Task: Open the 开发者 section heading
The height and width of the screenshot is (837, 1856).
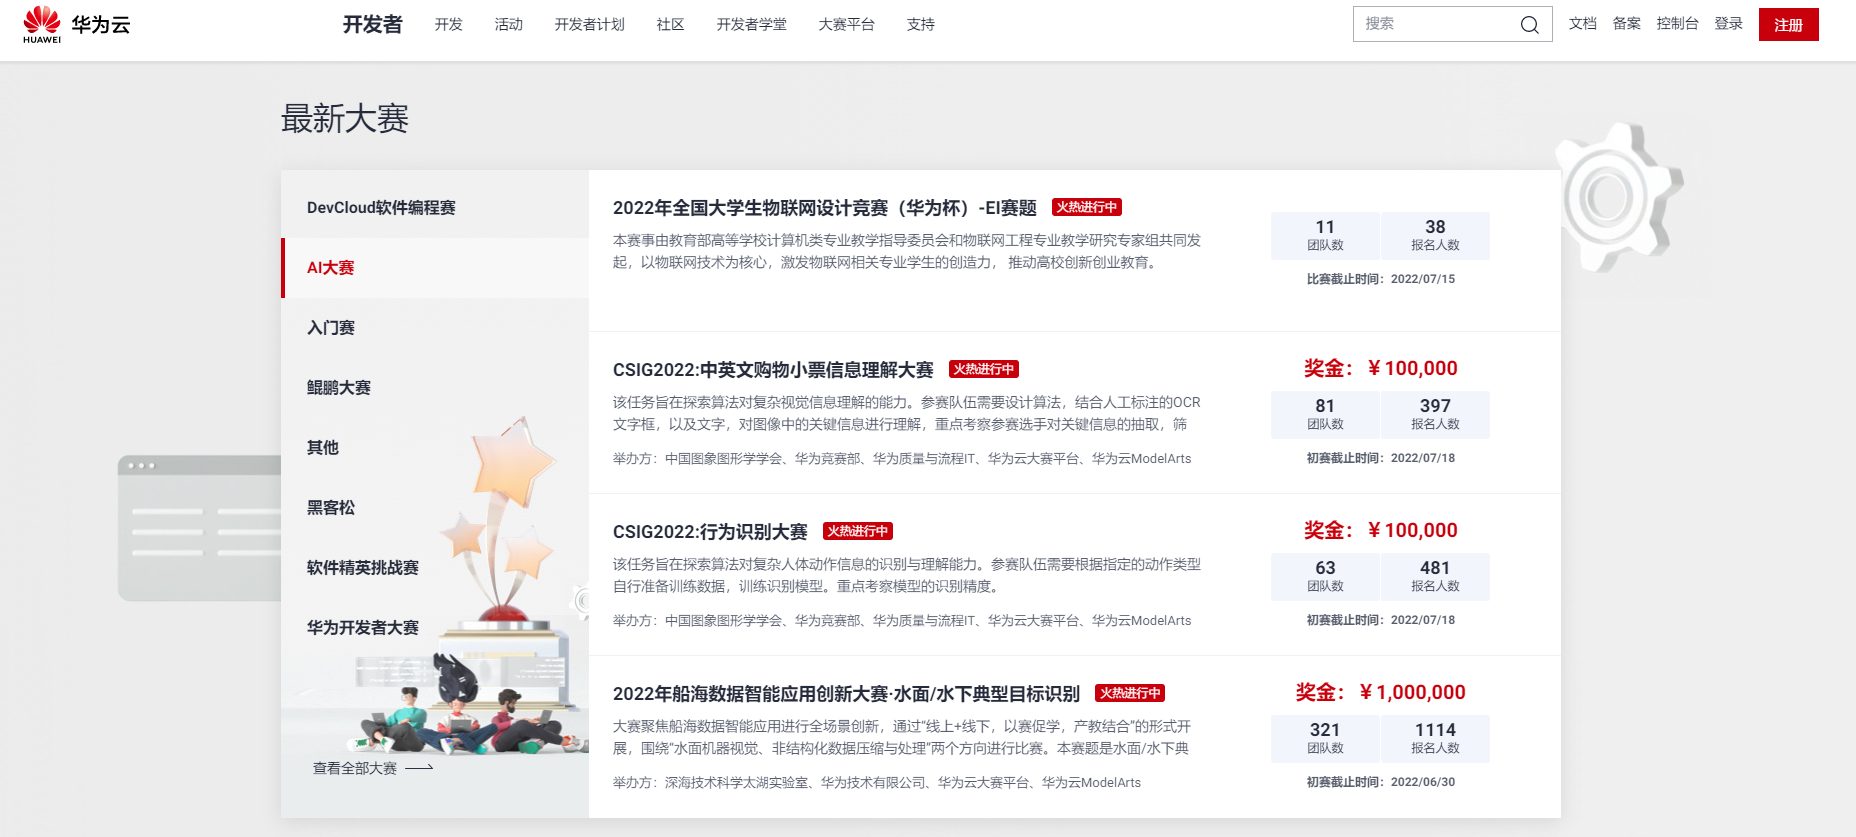Action: [x=372, y=24]
